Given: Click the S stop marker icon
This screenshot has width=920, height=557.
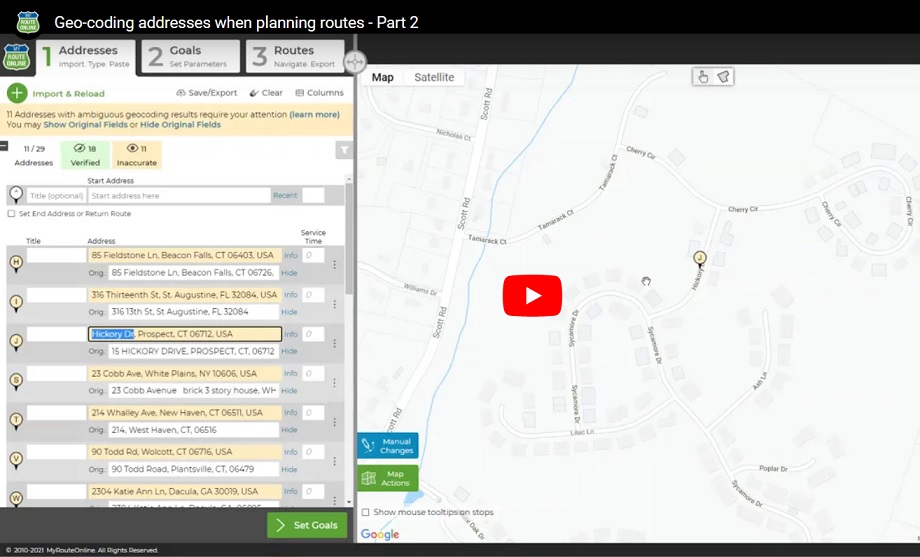Looking at the screenshot, I should point(16,381).
